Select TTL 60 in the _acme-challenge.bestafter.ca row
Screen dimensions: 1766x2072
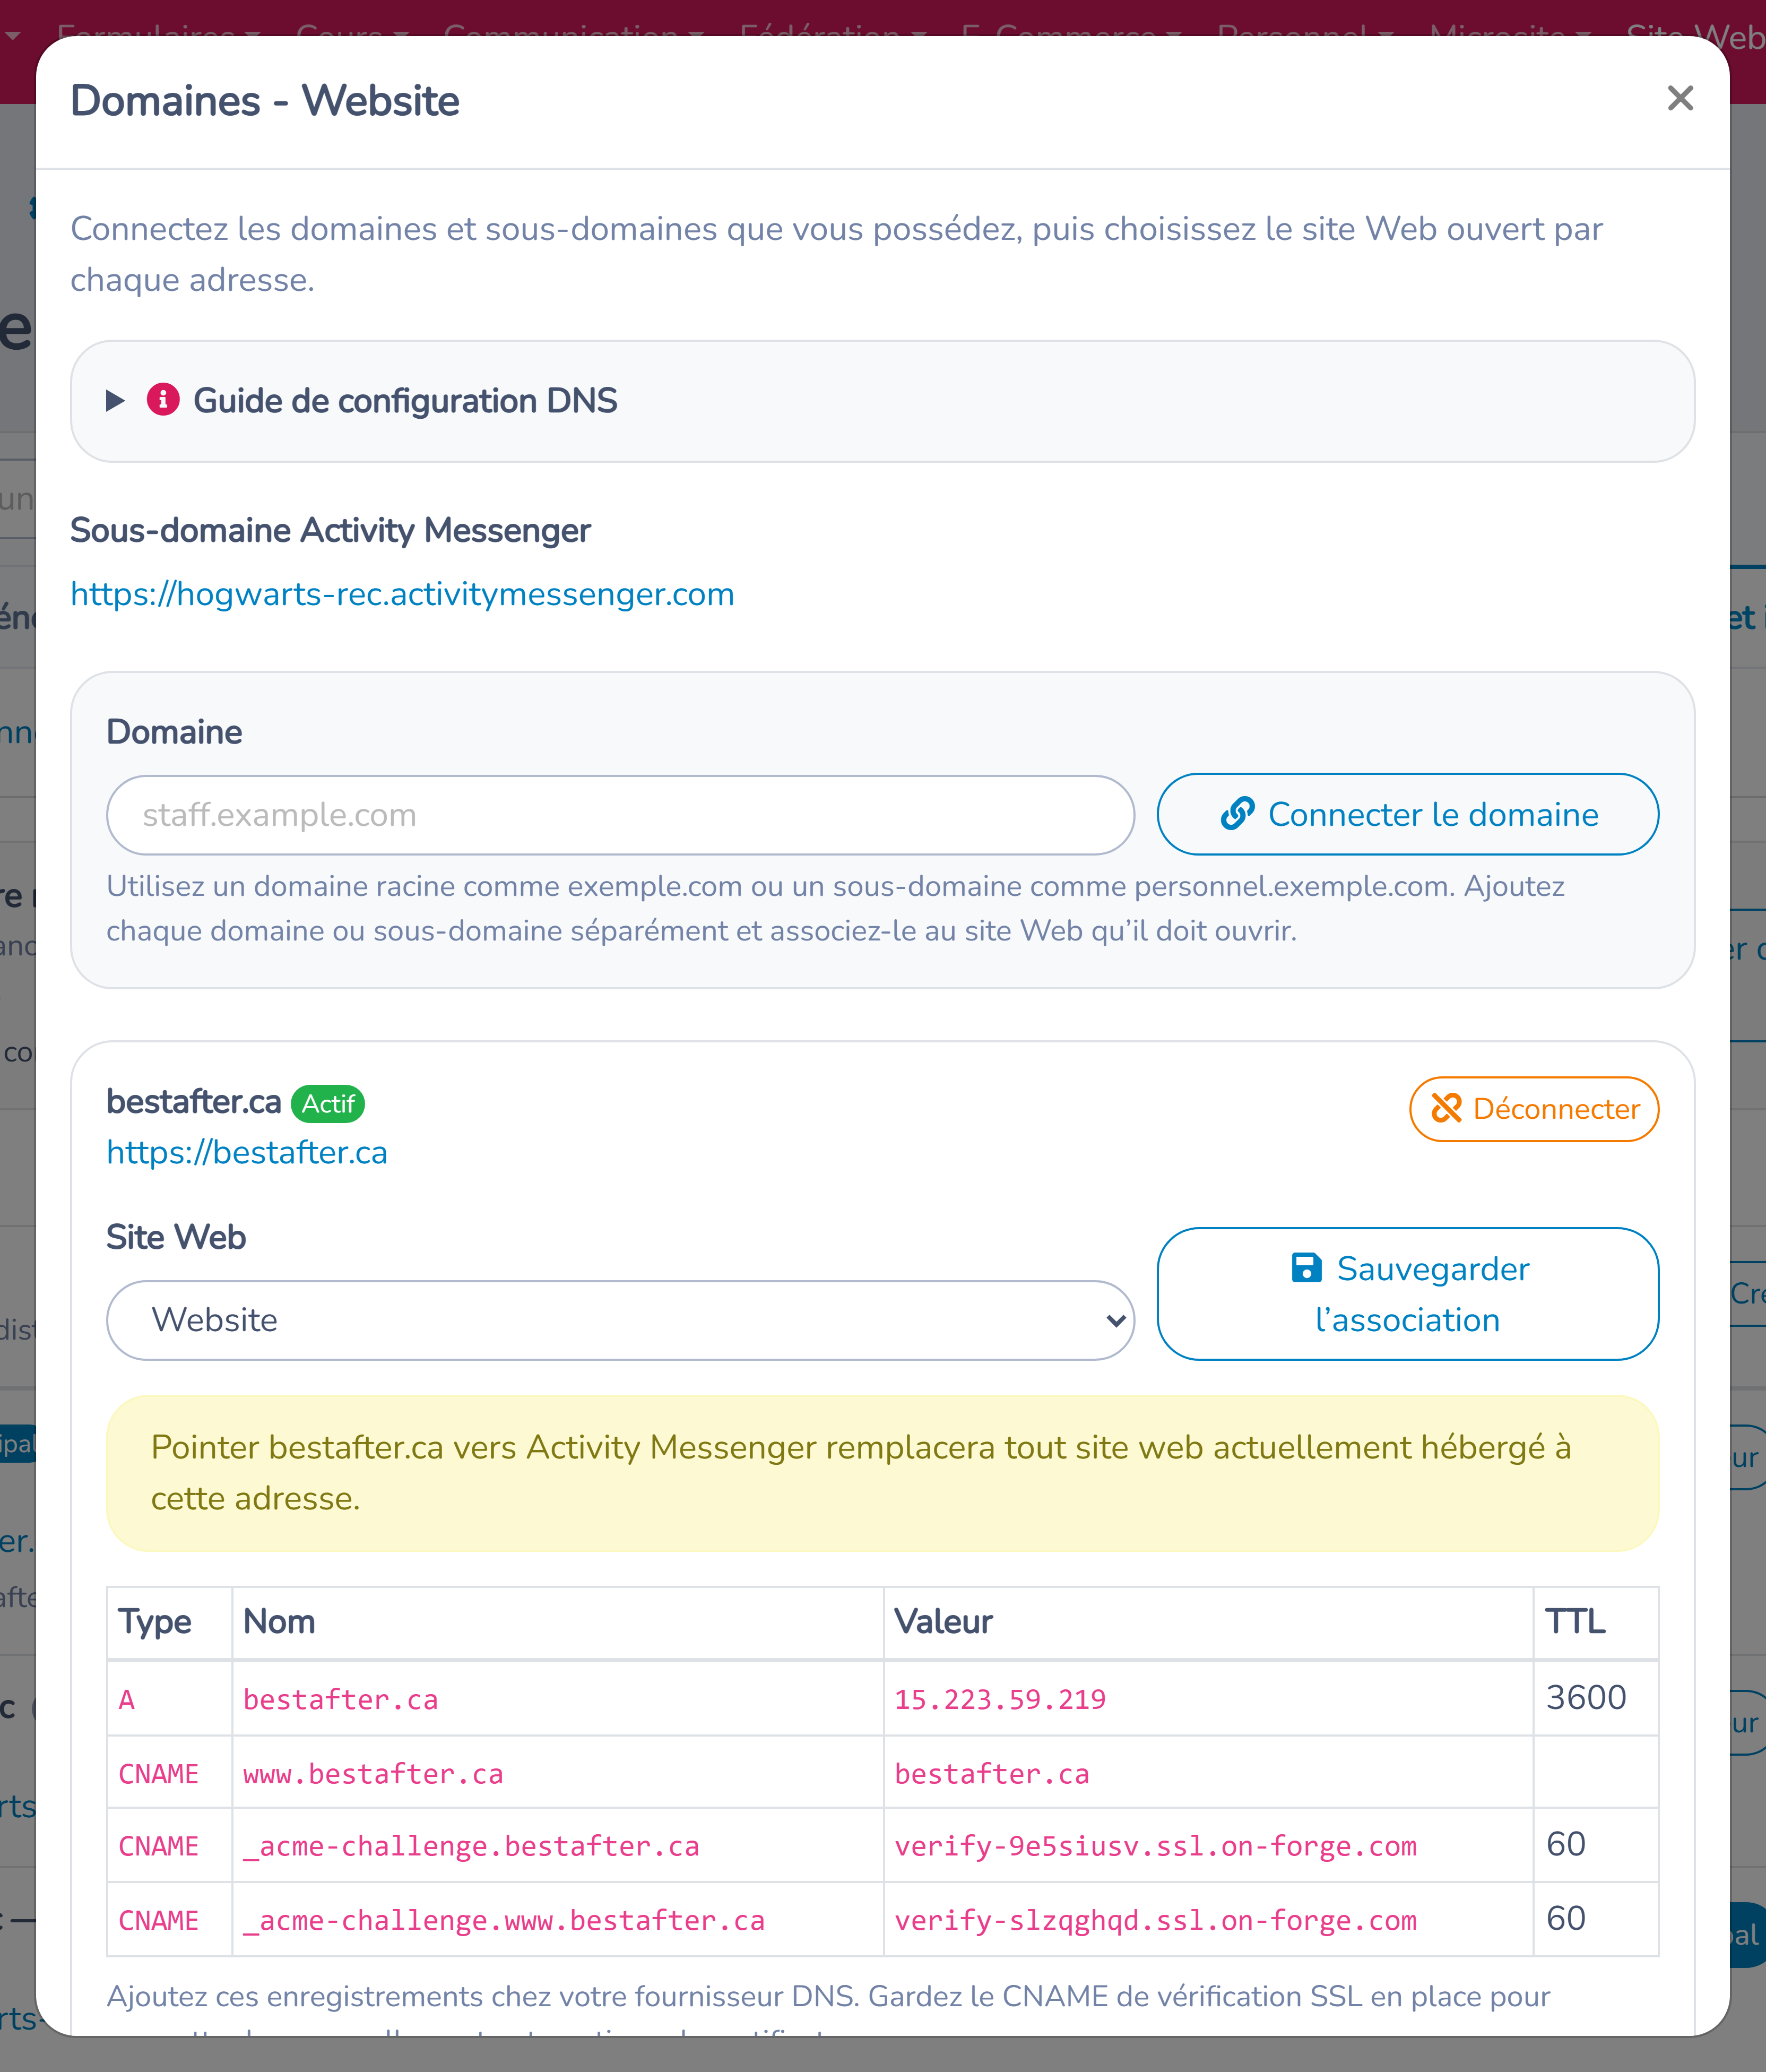click(x=1566, y=1844)
